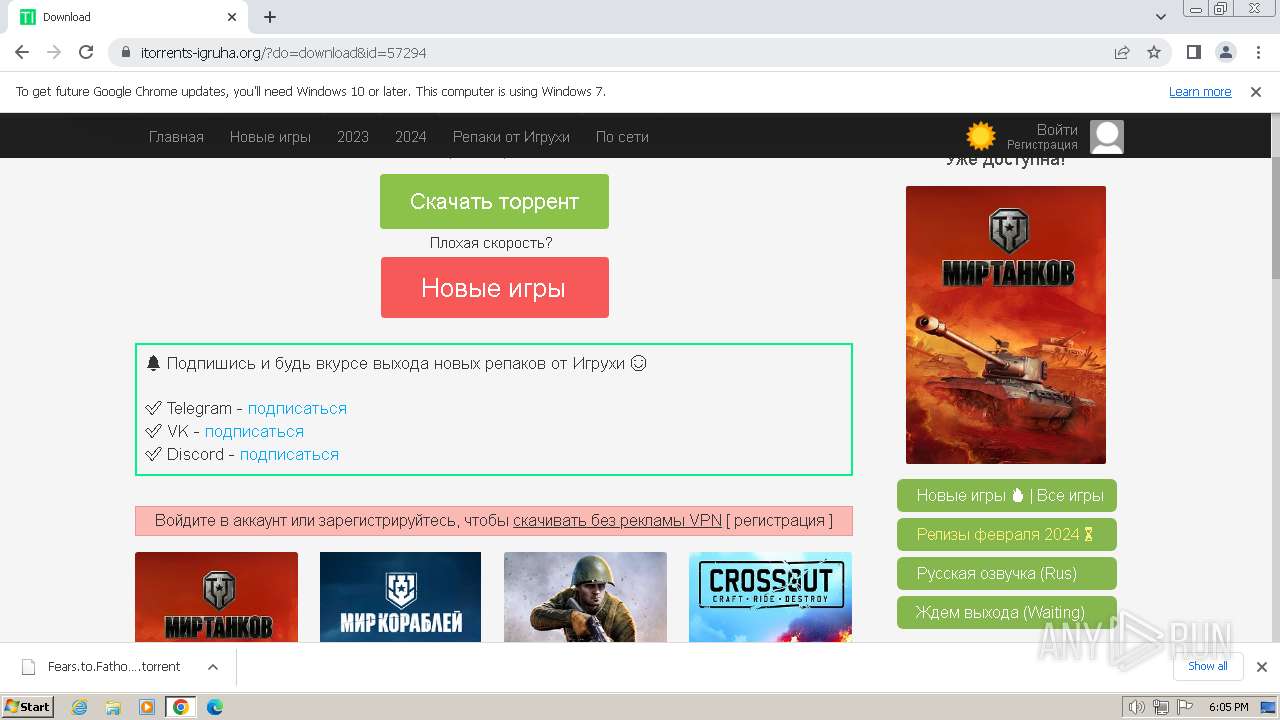Click the lock site-info icon
The height and width of the screenshot is (720, 1280).
[x=126, y=52]
